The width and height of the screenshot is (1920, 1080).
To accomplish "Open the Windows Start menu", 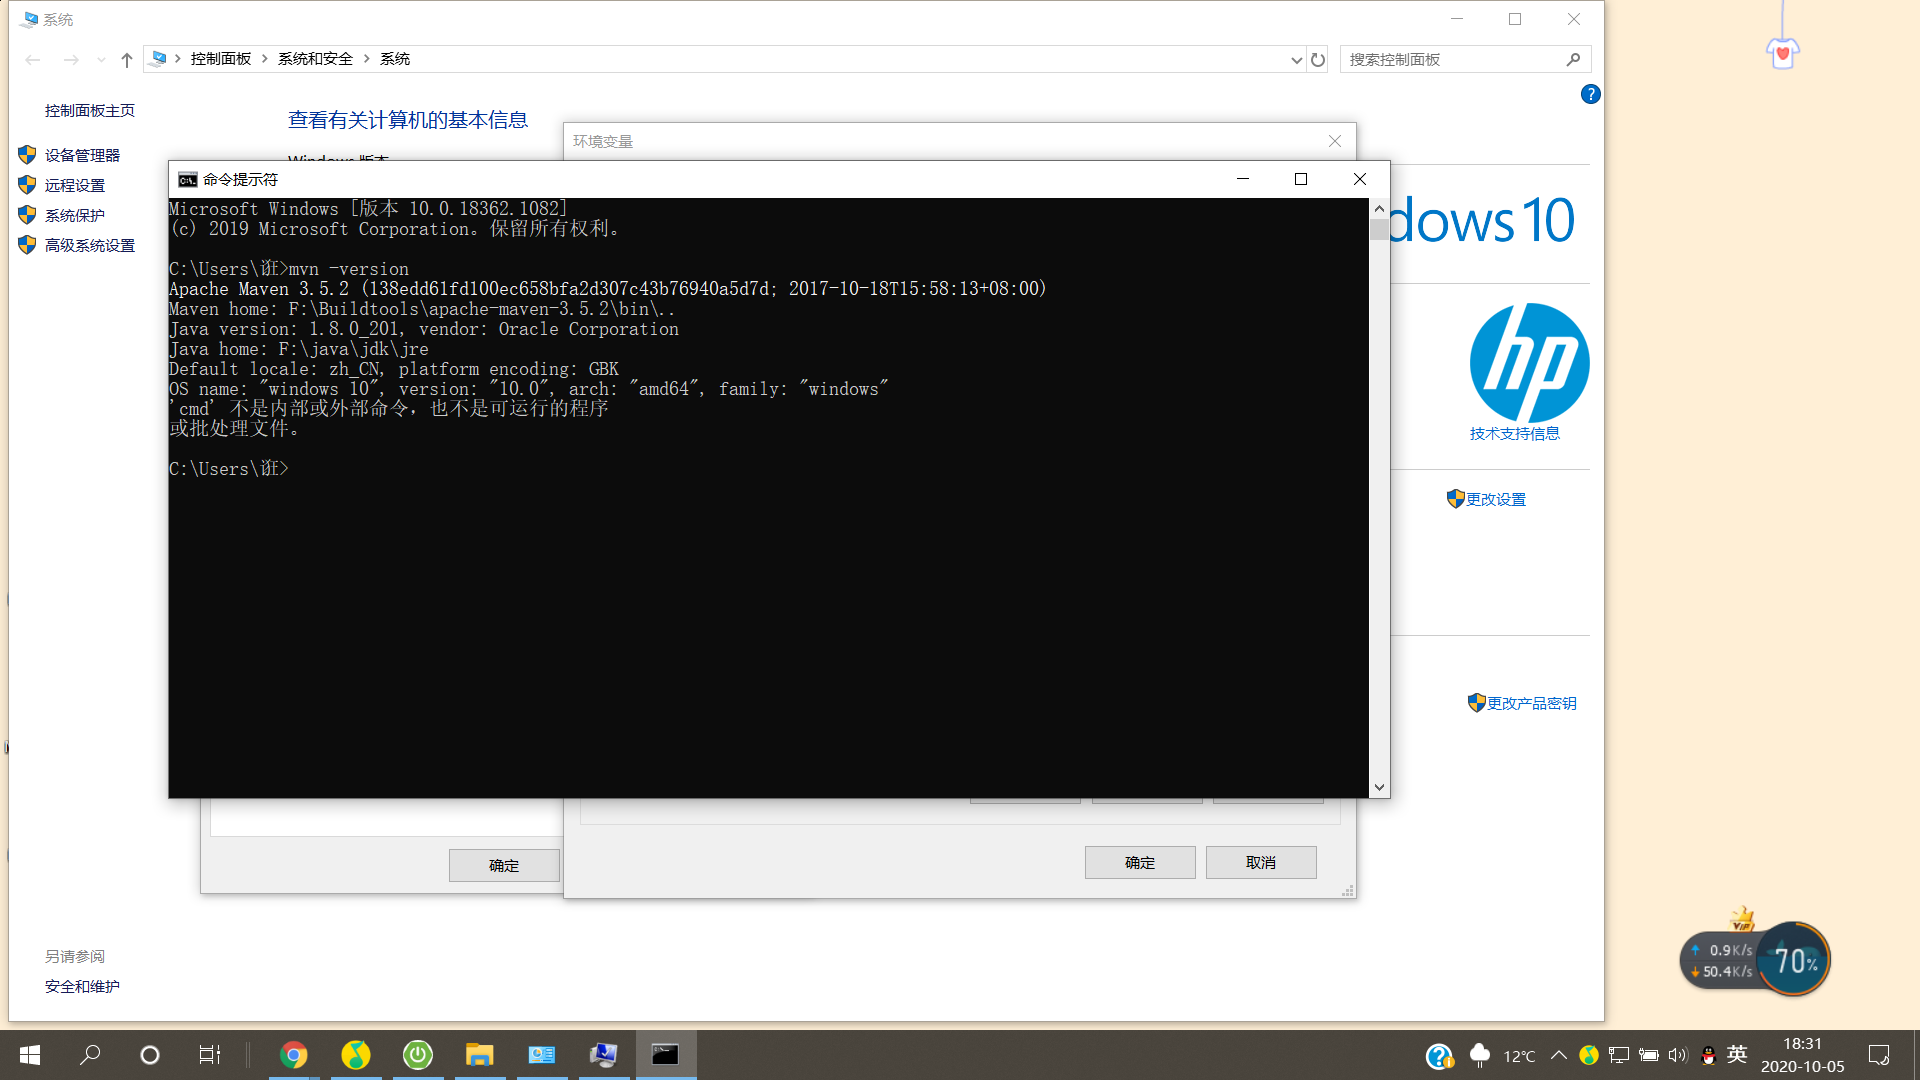I will (x=30, y=1055).
